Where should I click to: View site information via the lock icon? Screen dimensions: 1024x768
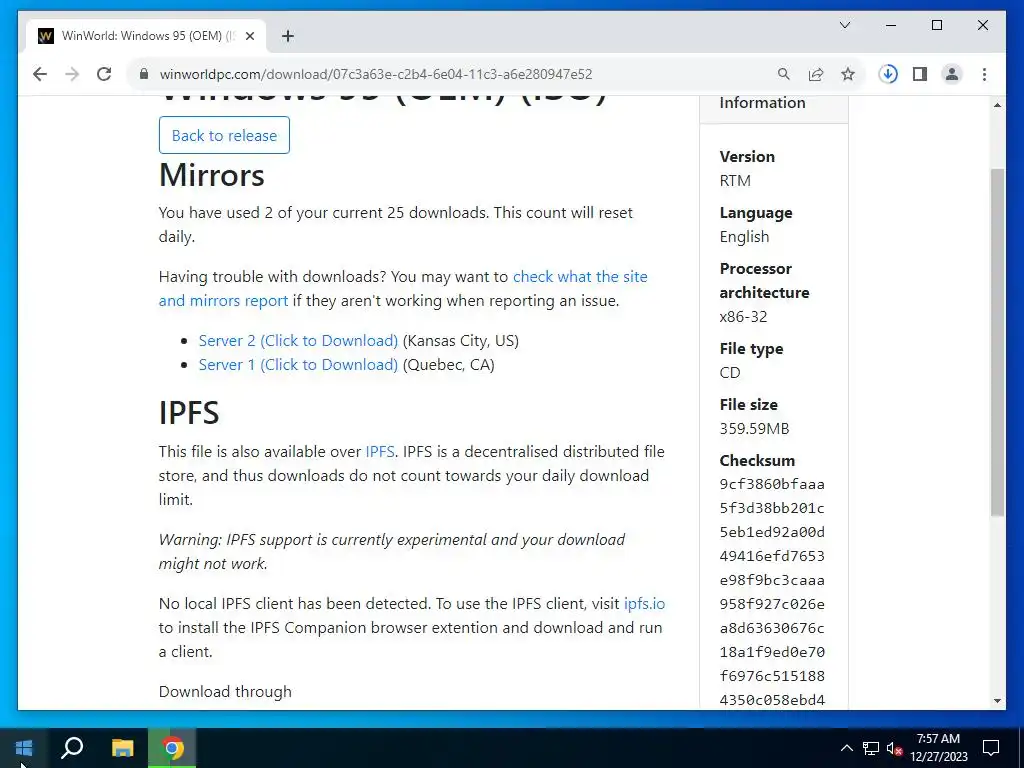(144, 74)
